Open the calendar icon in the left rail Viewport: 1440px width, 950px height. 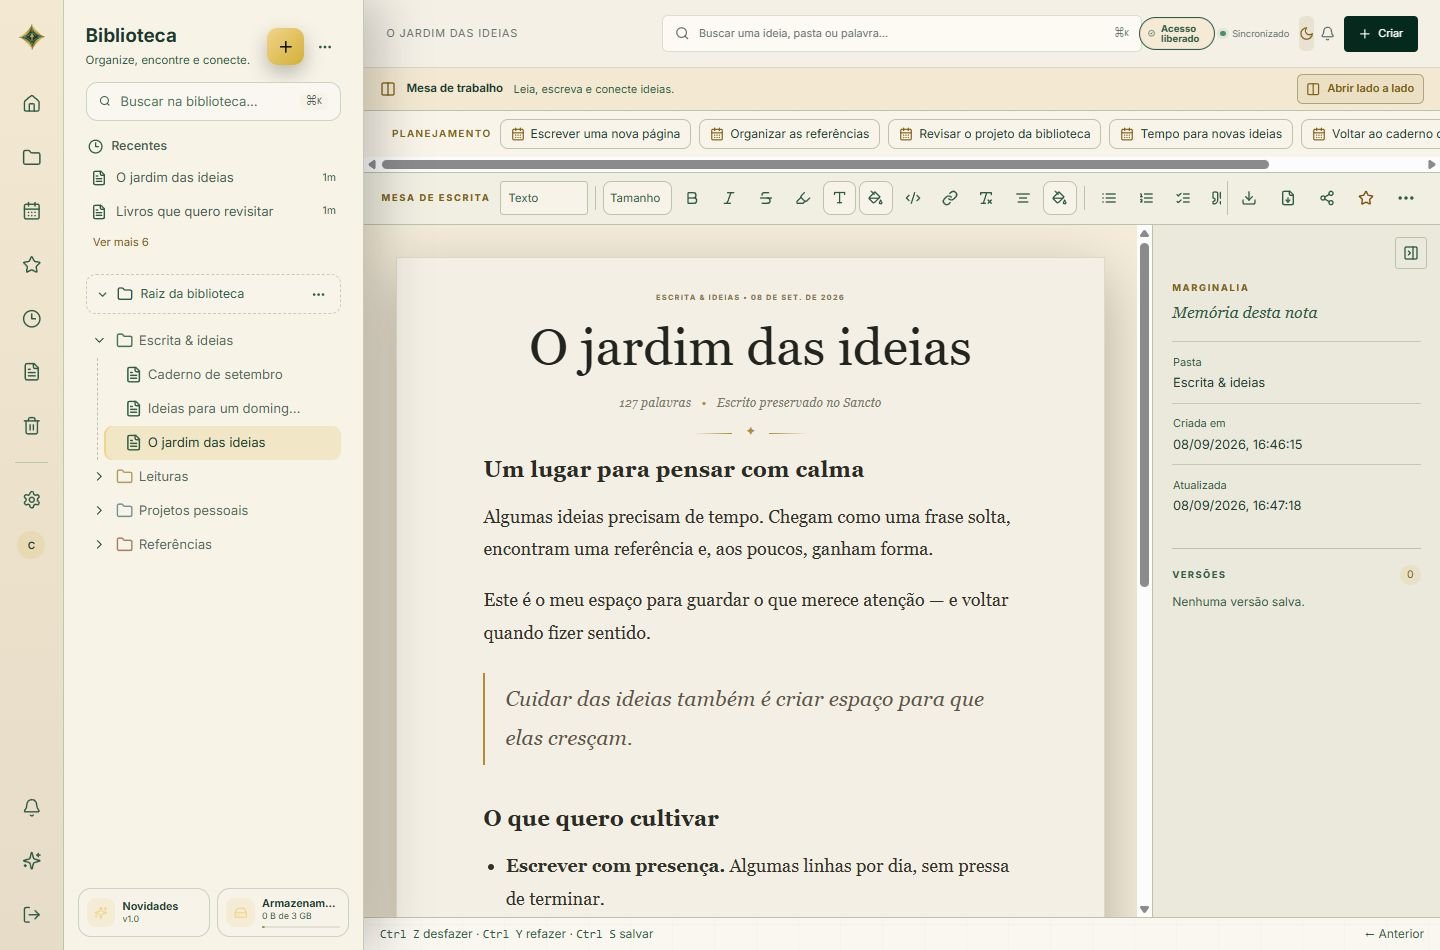click(32, 211)
